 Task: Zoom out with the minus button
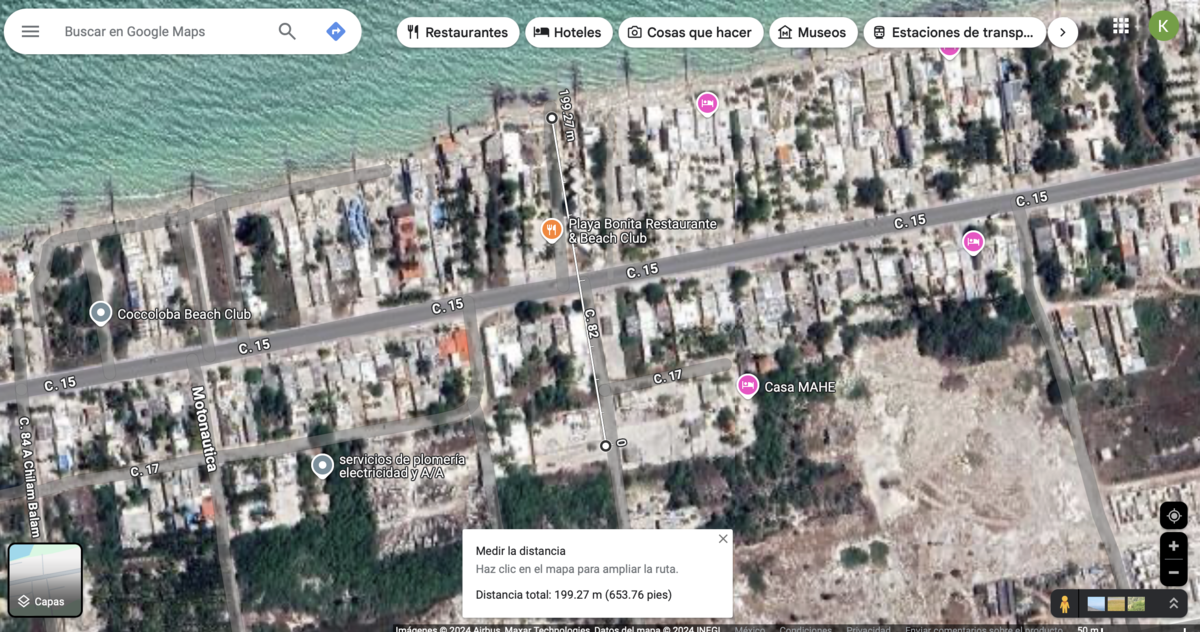(x=1174, y=573)
